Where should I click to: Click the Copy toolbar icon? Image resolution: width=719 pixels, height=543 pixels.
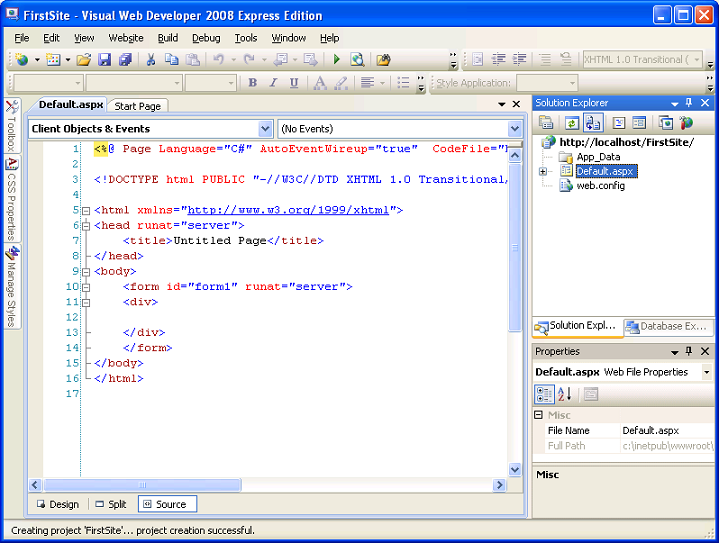(171, 60)
